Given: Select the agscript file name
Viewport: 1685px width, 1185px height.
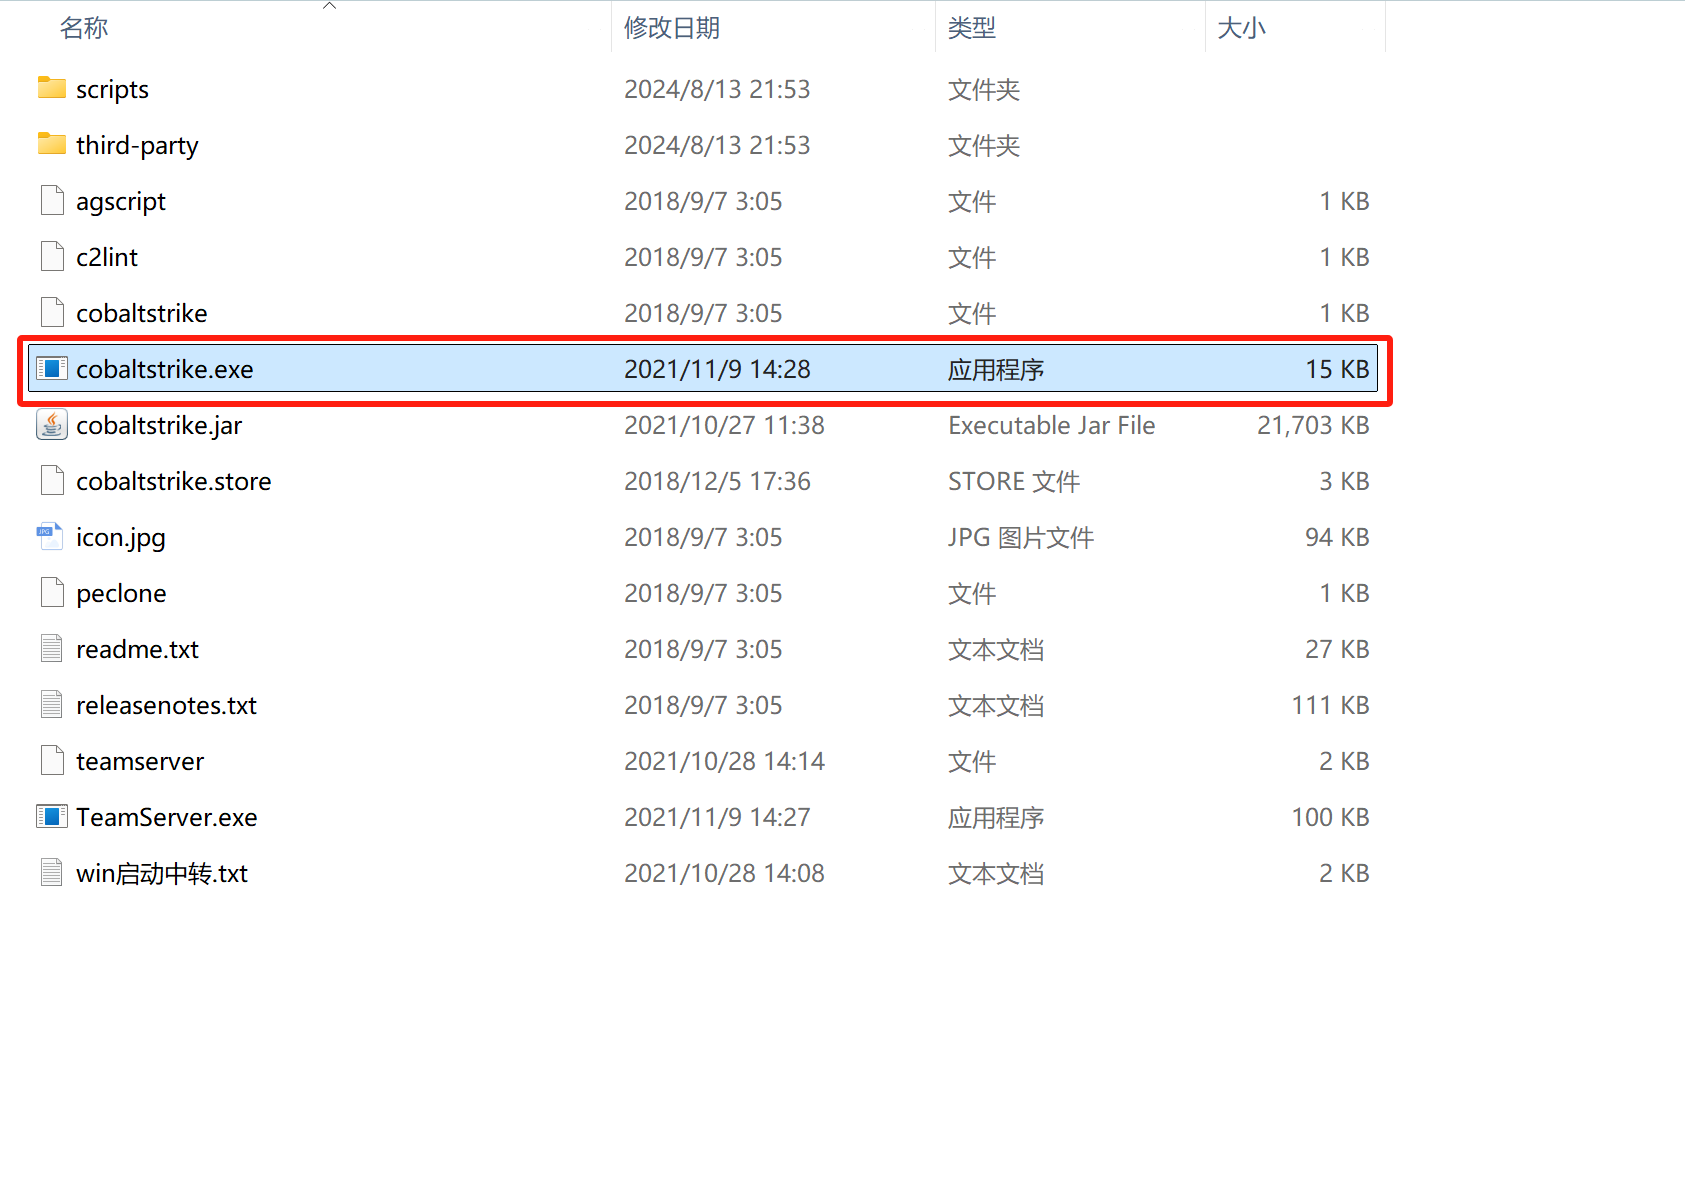Looking at the screenshot, I should (121, 202).
